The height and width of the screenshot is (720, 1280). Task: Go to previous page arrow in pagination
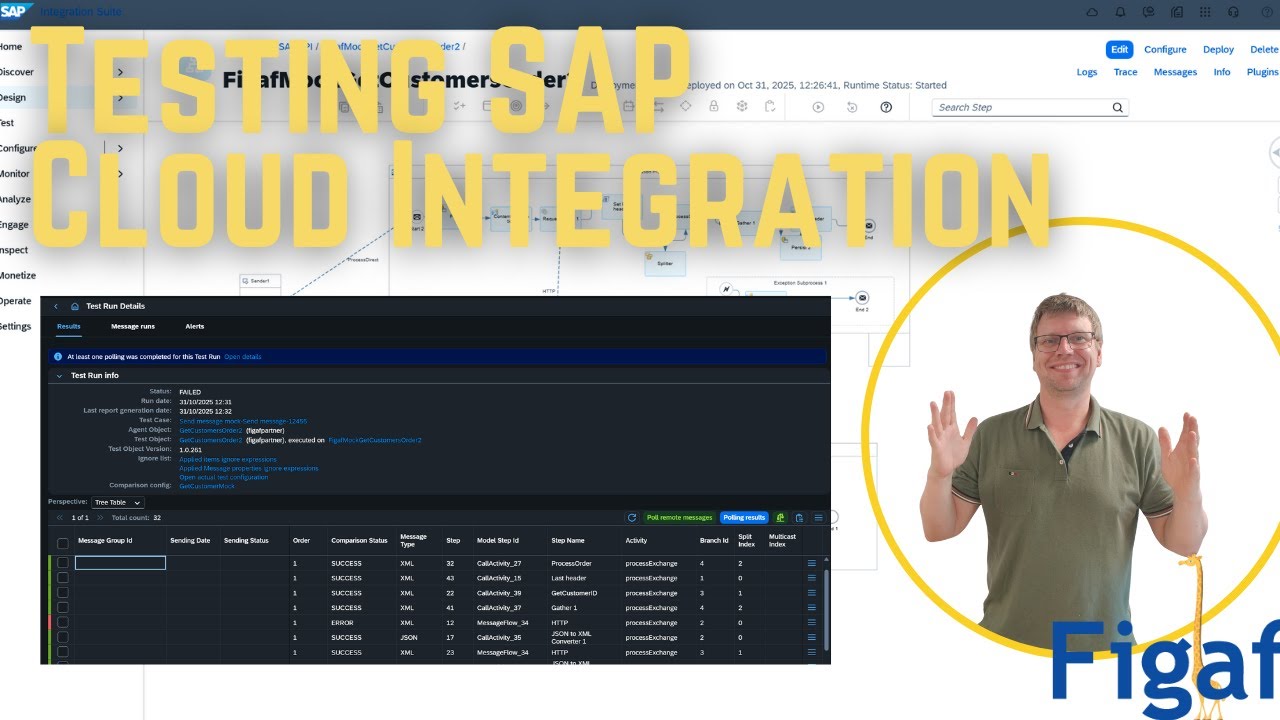(x=60, y=518)
